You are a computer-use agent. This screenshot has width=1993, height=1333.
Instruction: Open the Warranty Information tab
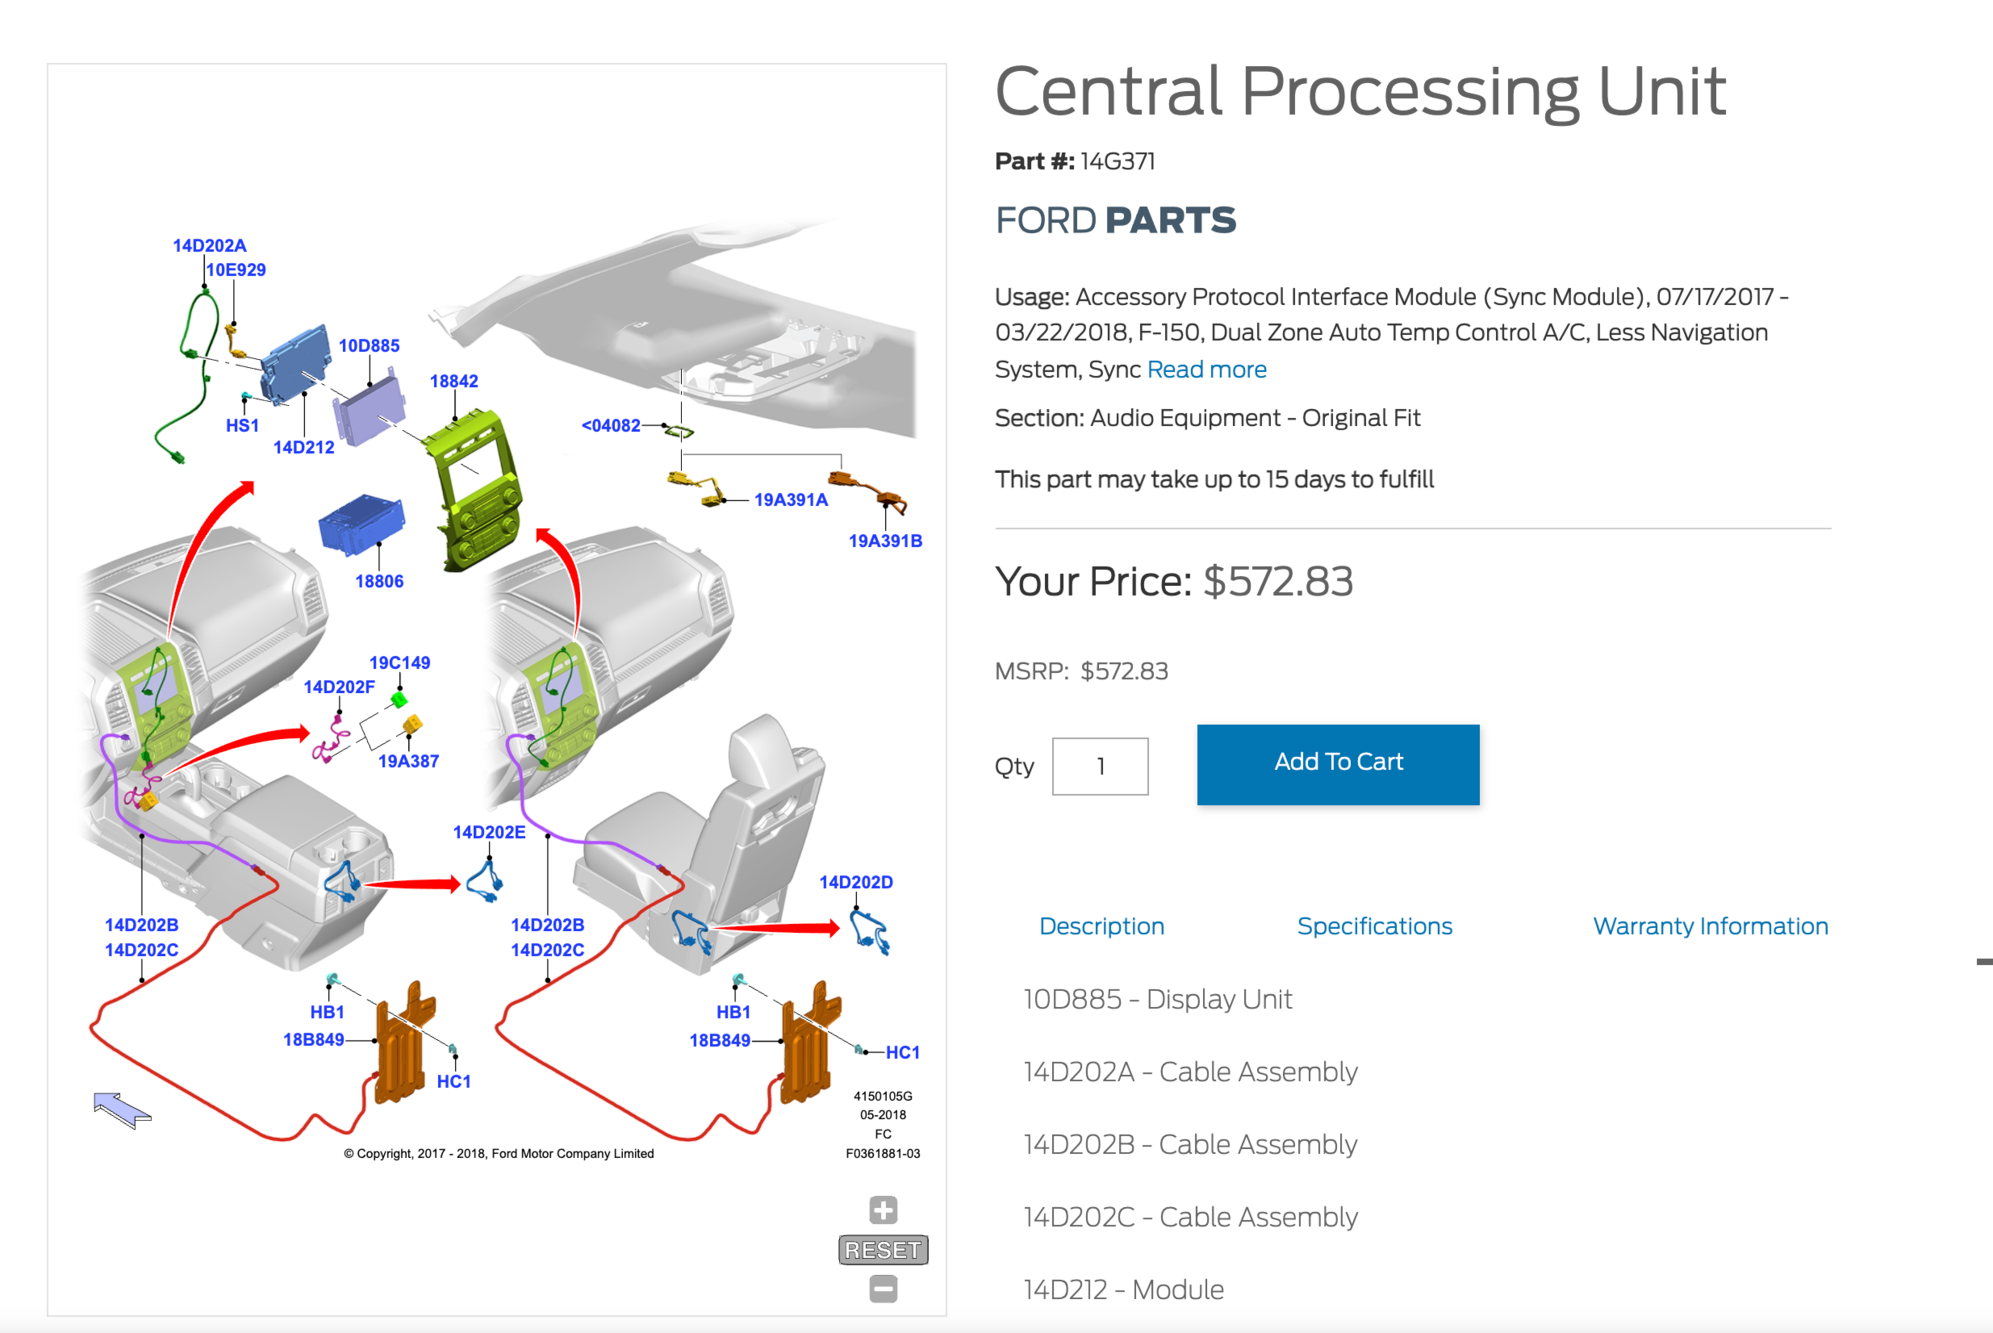pyautogui.click(x=1710, y=926)
